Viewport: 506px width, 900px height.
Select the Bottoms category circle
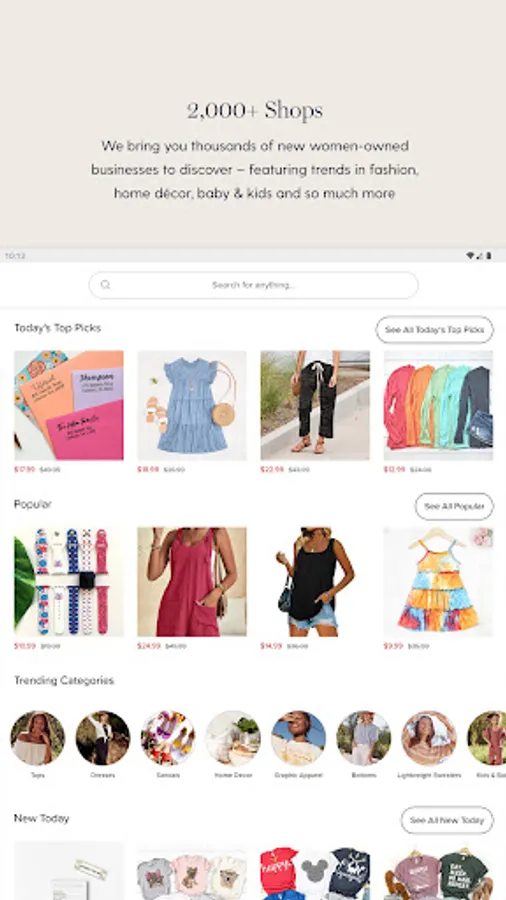click(x=364, y=738)
